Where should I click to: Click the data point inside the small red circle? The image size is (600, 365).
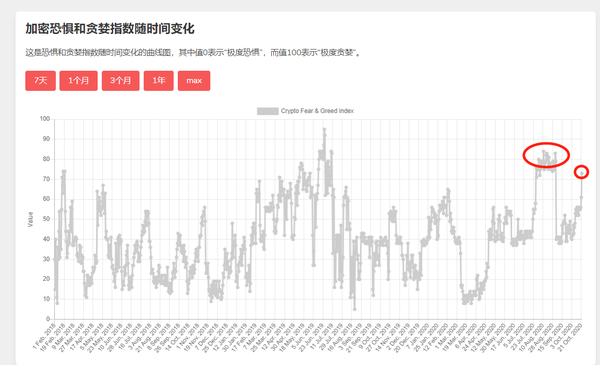click(581, 173)
